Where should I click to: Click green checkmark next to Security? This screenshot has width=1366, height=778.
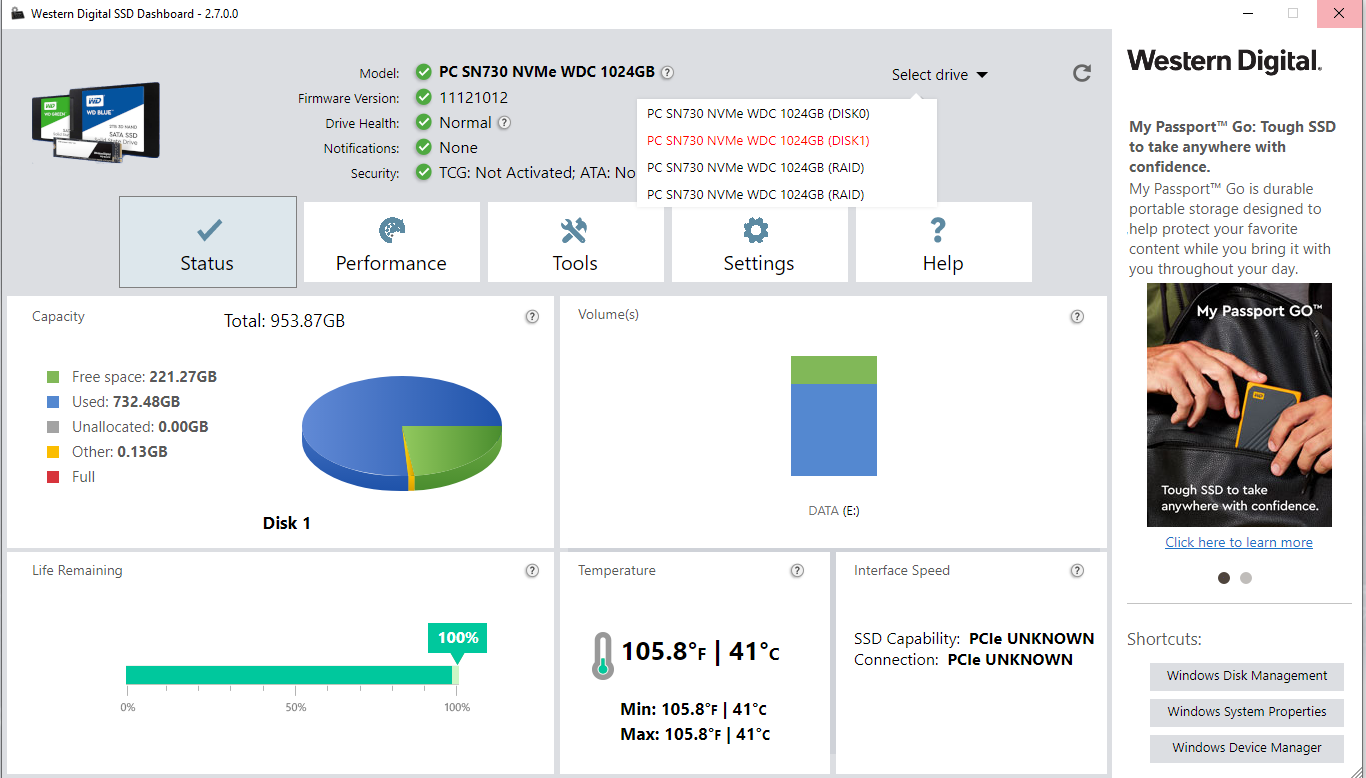(x=424, y=172)
